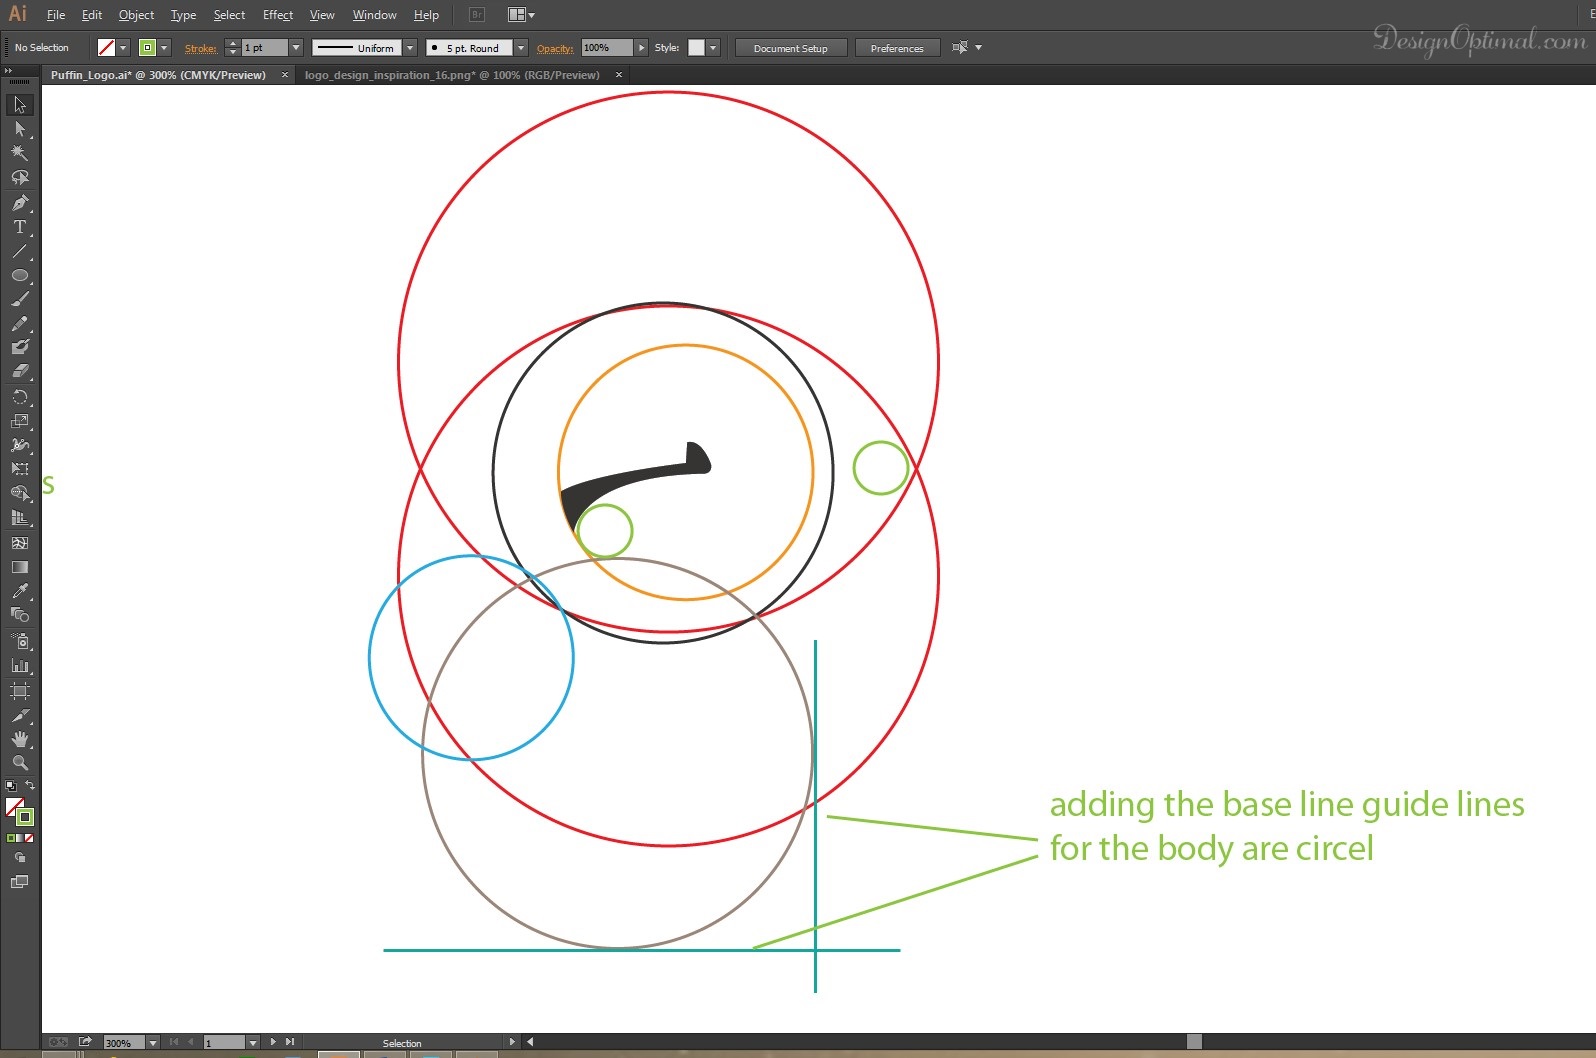Select the Pen tool
This screenshot has width=1596, height=1058.
(20, 203)
